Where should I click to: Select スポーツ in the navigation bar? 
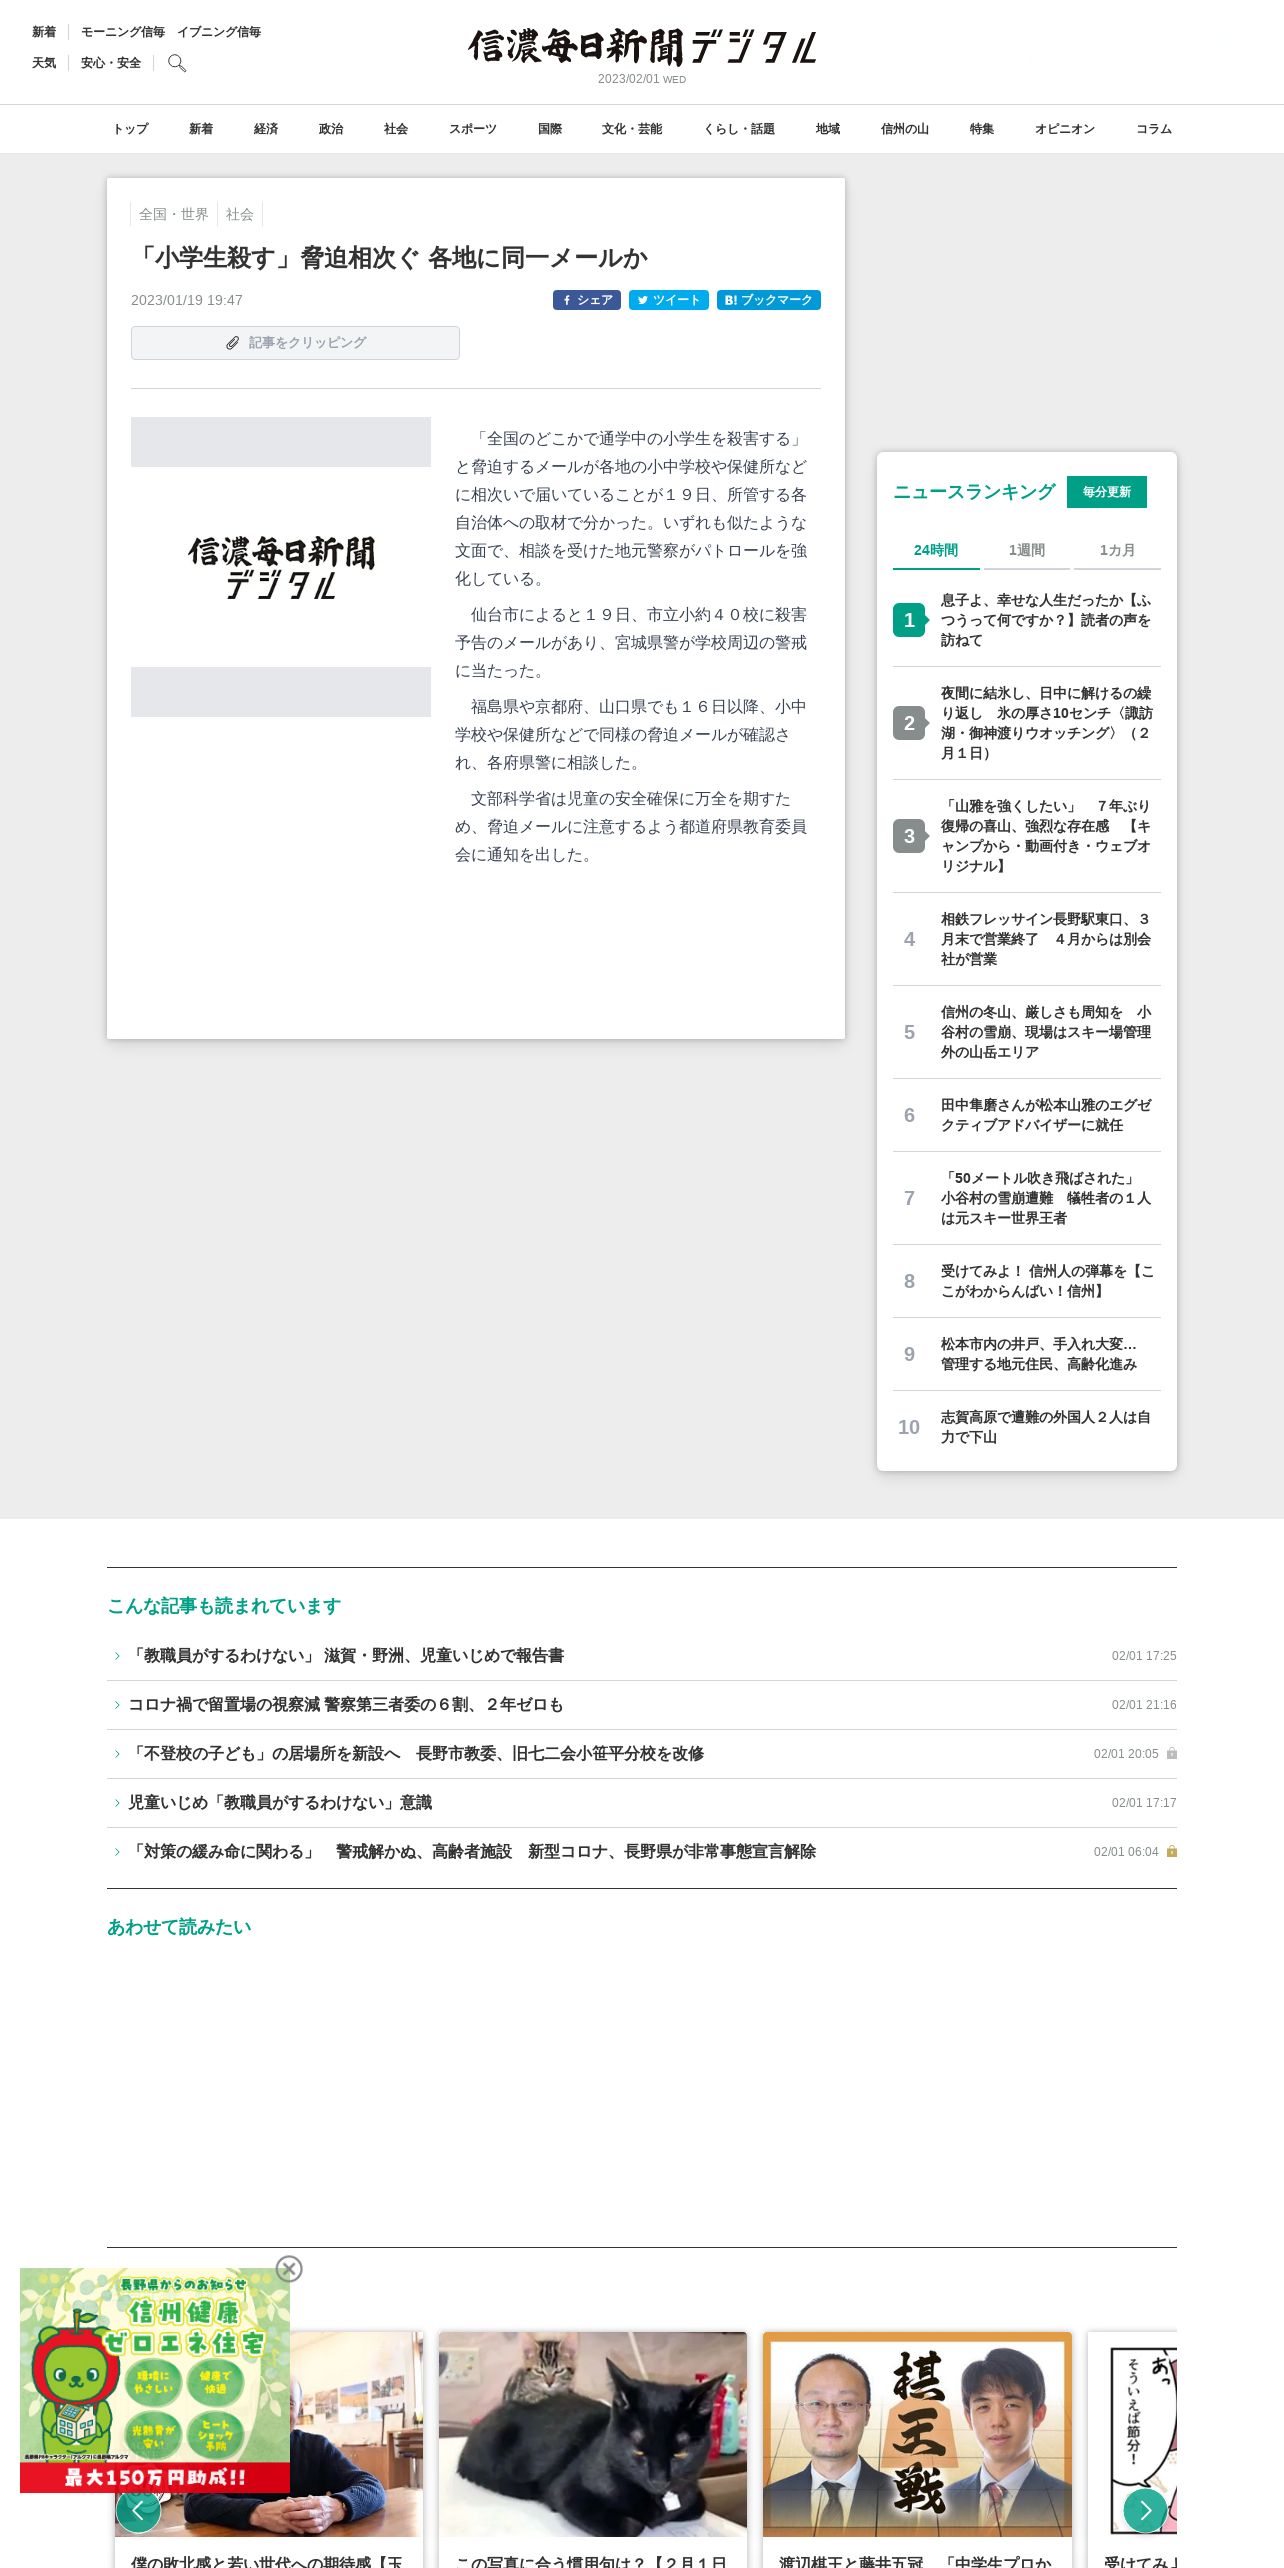point(473,129)
